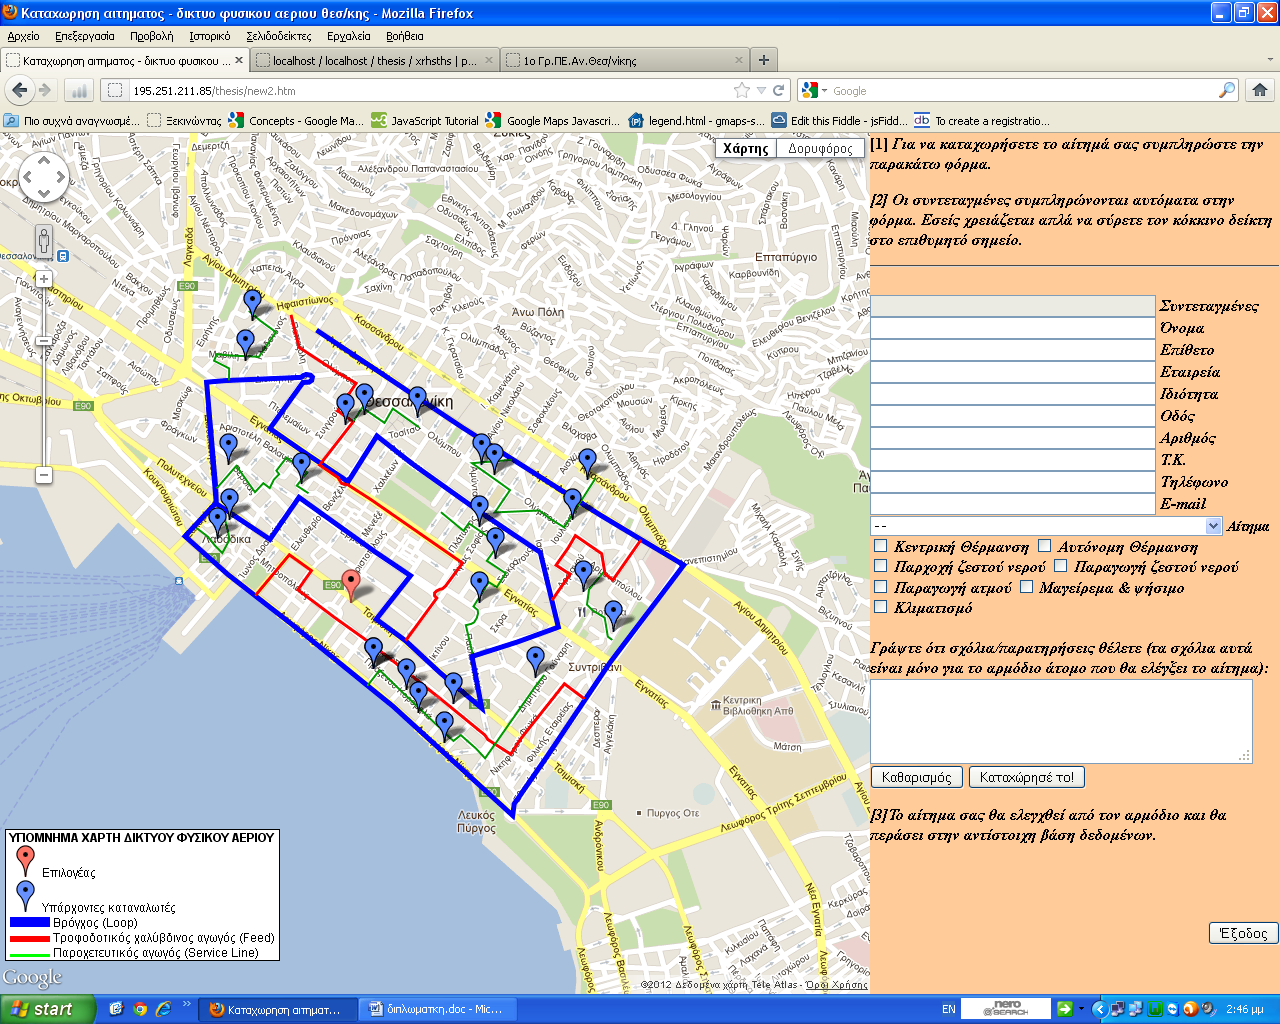Image resolution: width=1280 pixels, height=1024 pixels.
Task: Click the Windows start button
Action: [48, 1009]
